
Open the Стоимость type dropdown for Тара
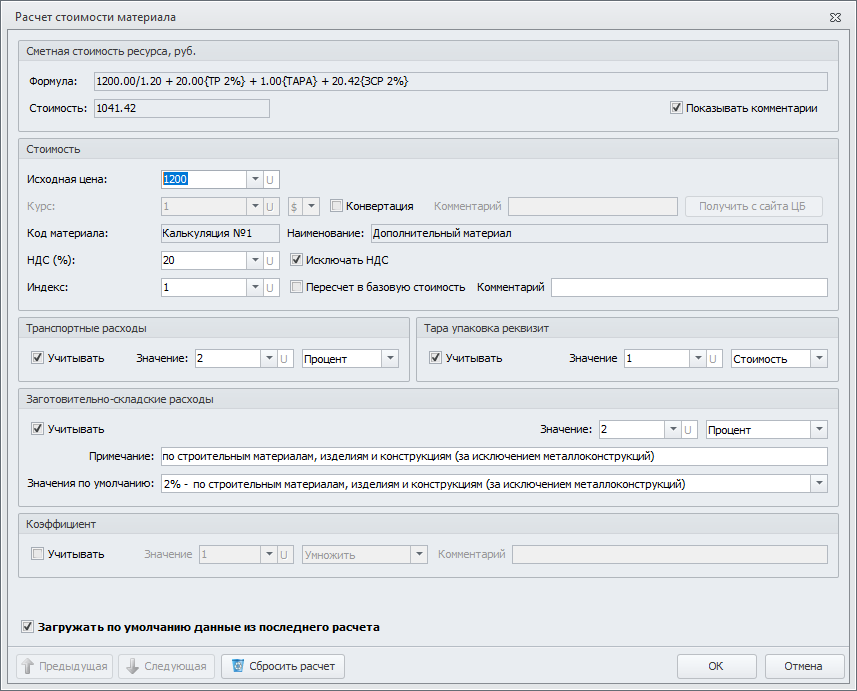819,359
